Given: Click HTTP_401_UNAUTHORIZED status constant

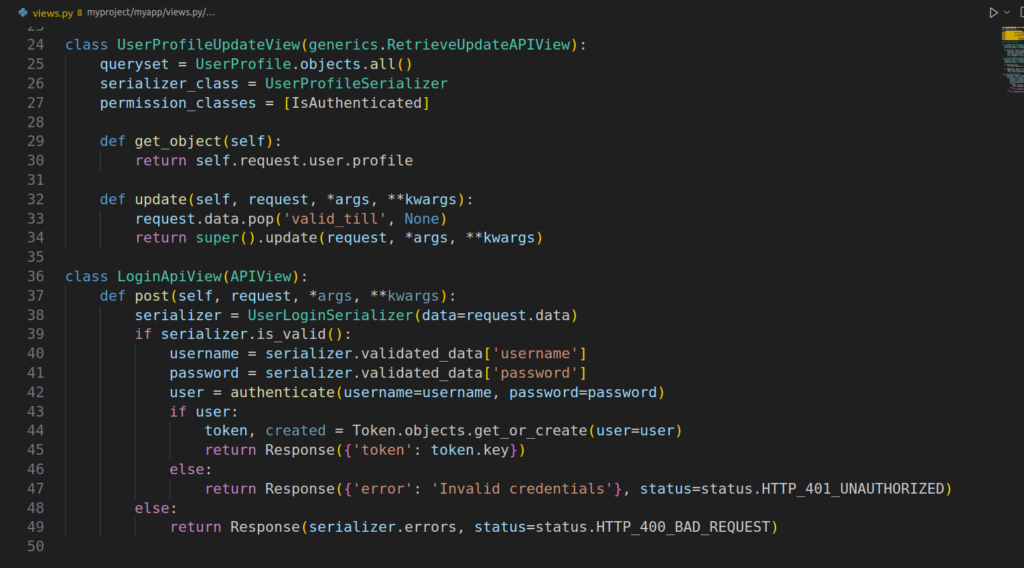Looking at the screenshot, I should [853, 488].
